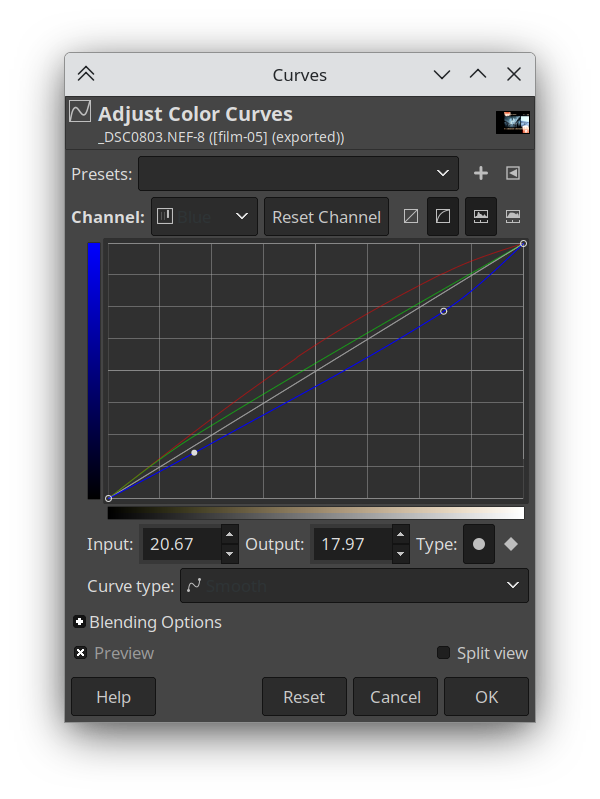Expand the Blending Options section

click(80, 622)
